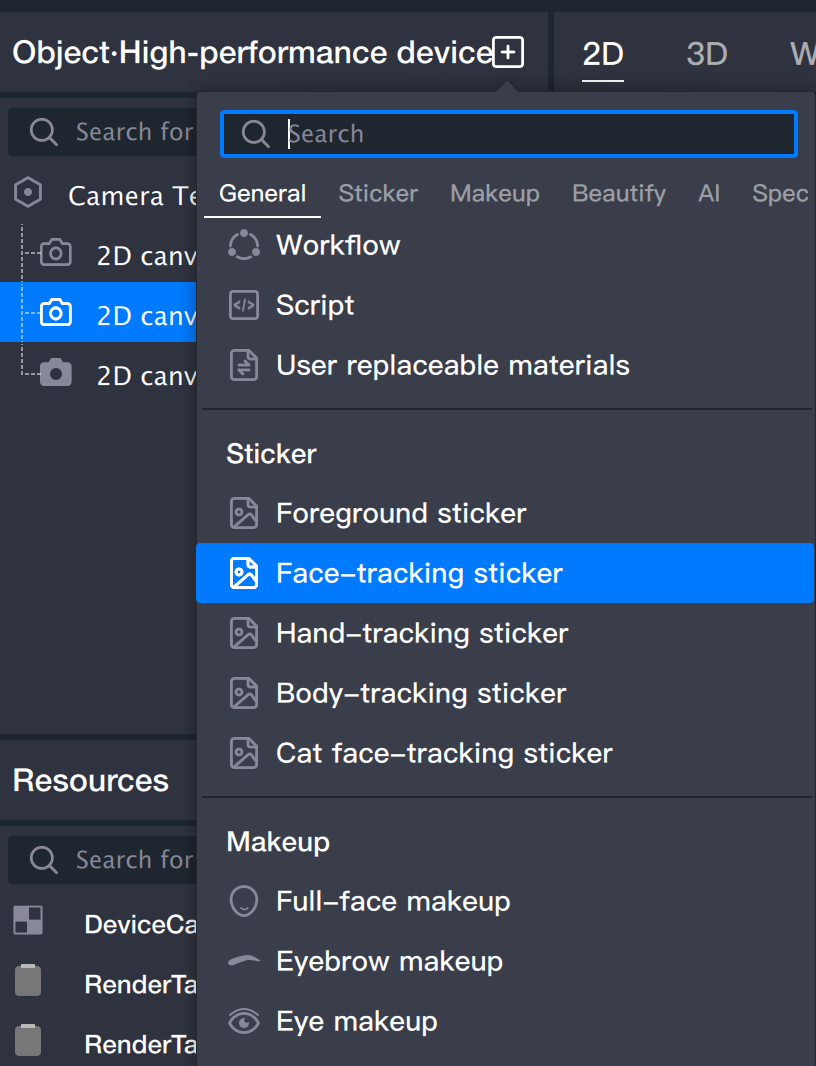Click the Eye makeup eye icon
Viewport: 816px width, 1066px height.
(244, 1021)
